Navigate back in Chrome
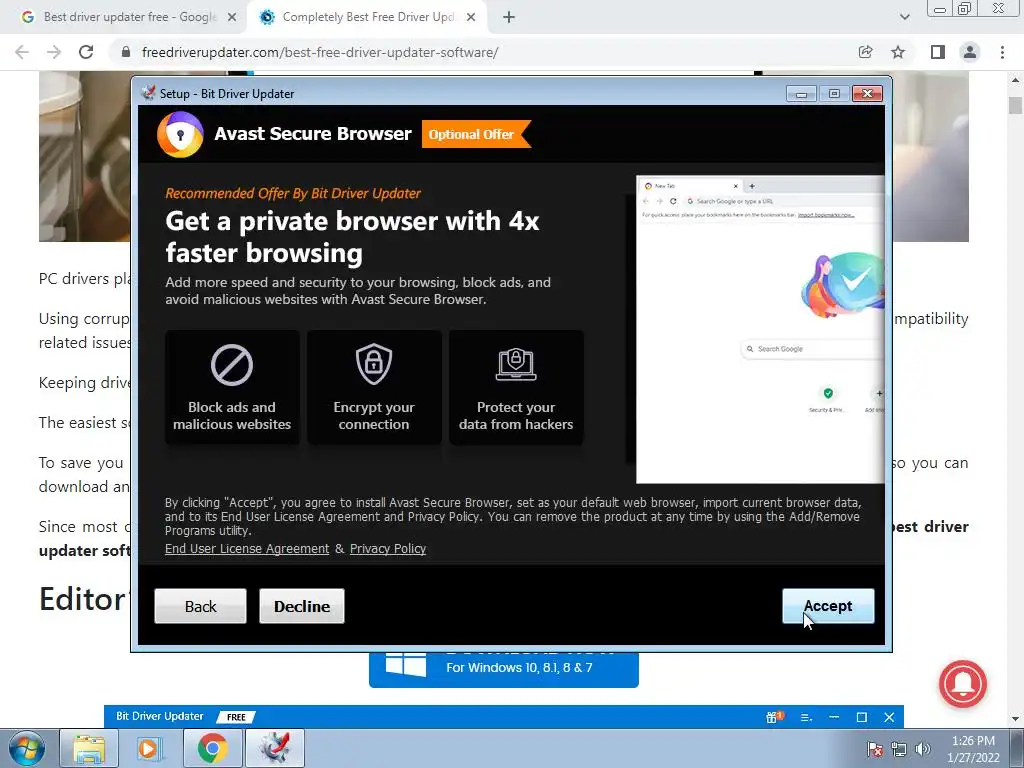This screenshot has height=768, width=1024. [x=22, y=52]
